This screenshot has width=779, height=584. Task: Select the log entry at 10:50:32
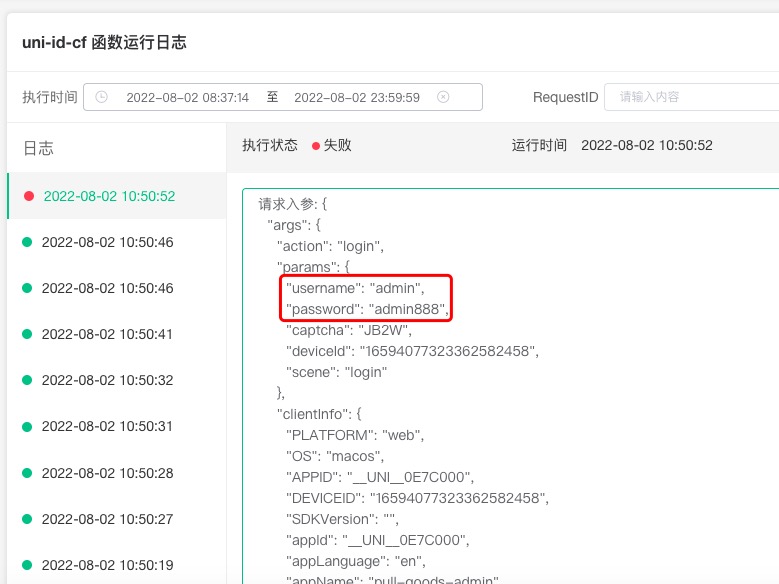coord(107,380)
